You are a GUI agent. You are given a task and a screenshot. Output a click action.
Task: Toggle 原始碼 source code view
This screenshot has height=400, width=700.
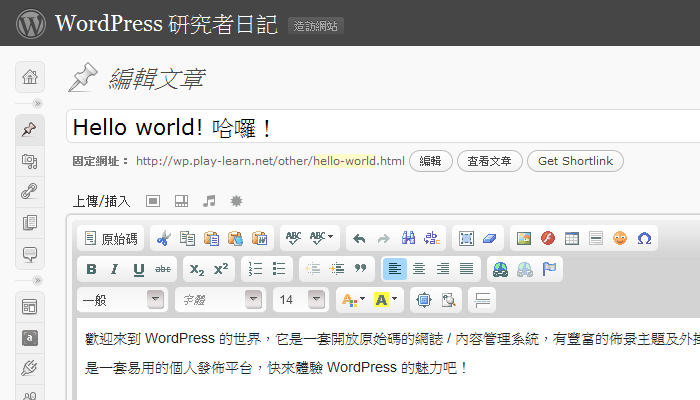pos(111,238)
